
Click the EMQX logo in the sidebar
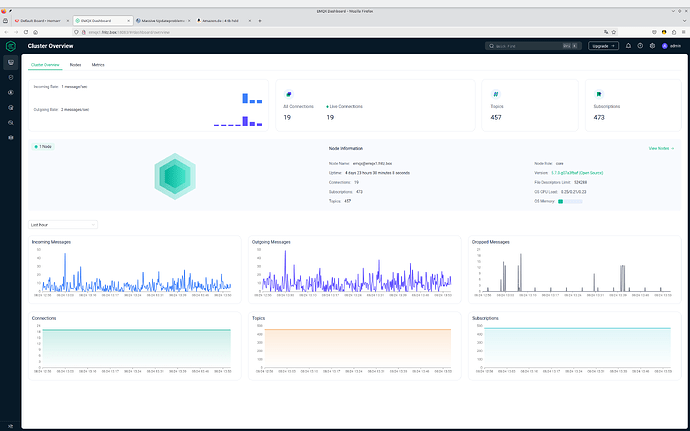point(11,46)
